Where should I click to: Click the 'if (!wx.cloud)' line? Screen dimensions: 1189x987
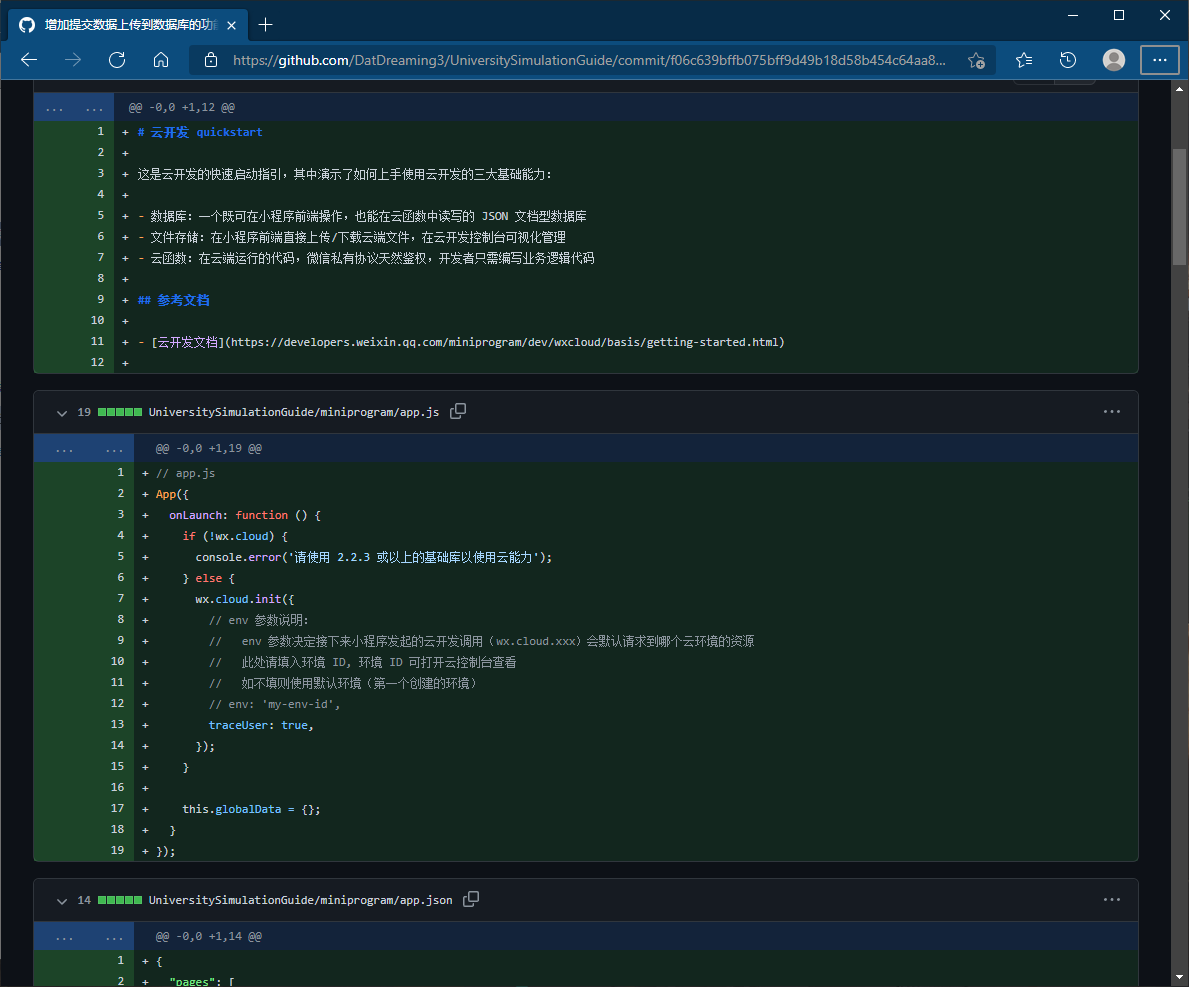(235, 537)
